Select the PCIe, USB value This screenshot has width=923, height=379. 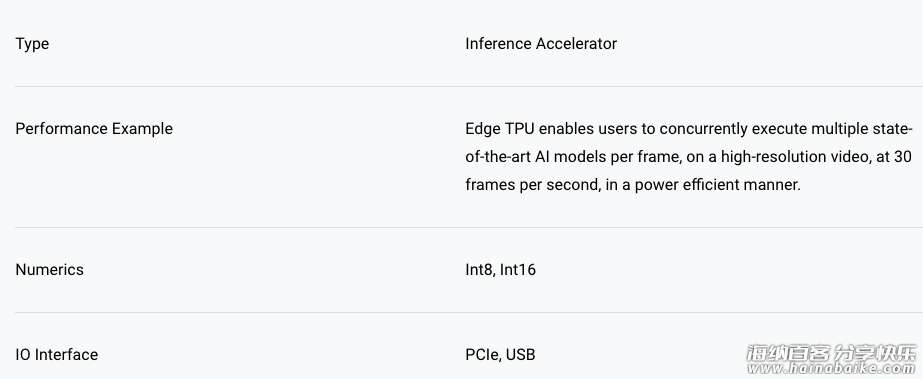(500, 355)
